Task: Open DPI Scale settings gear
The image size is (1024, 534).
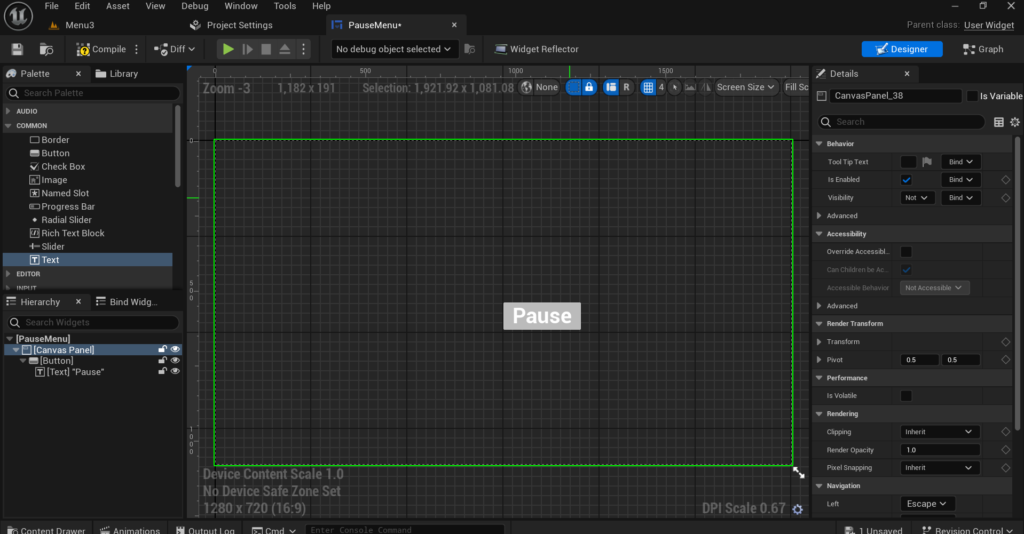Action: tap(797, 509)
